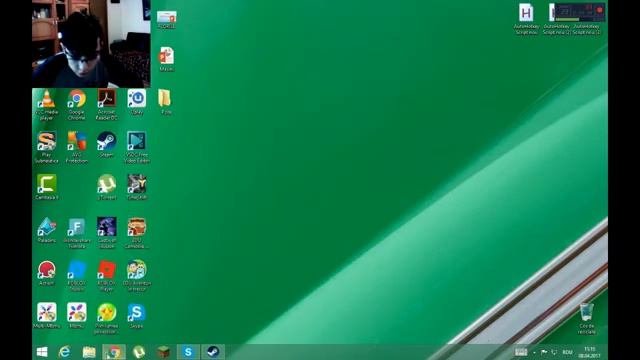Select the uTorrent desktop shortcut
The width and height of the screenshot is (640, 360).
[x=107, y=187]
